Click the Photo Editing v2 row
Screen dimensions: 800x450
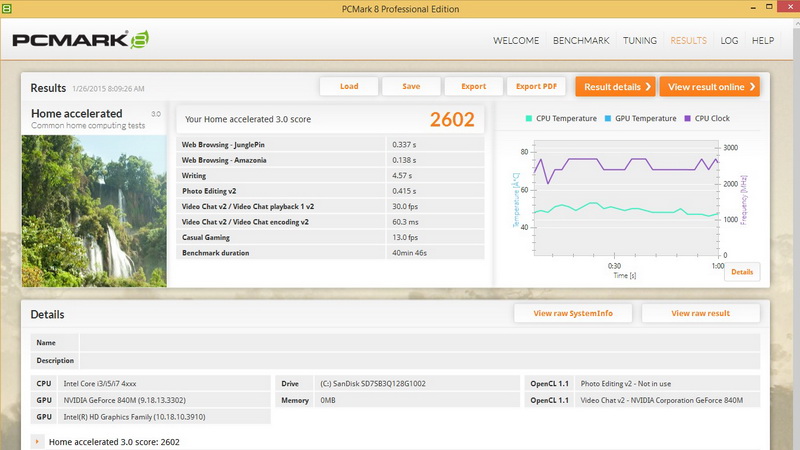coord(330,191)
